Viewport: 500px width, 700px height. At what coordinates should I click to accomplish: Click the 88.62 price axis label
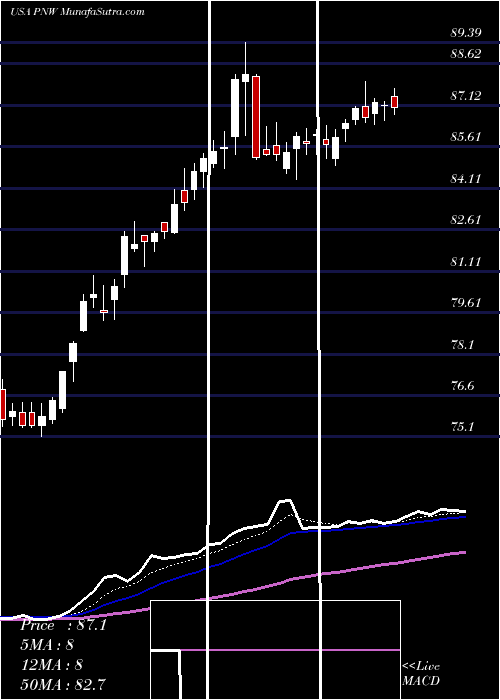(466, 54)
